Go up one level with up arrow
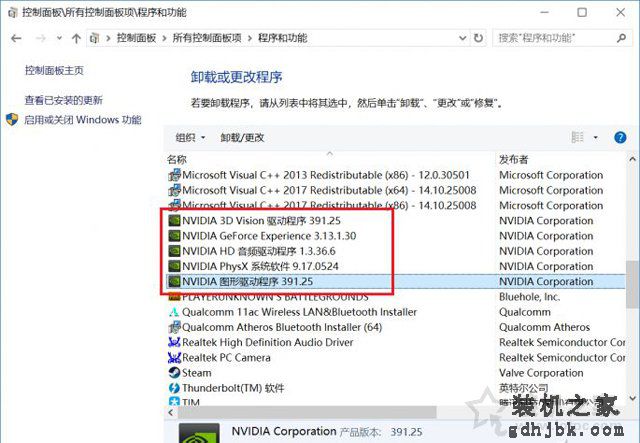The image size is (640, 443). click(x=76, y=38)
